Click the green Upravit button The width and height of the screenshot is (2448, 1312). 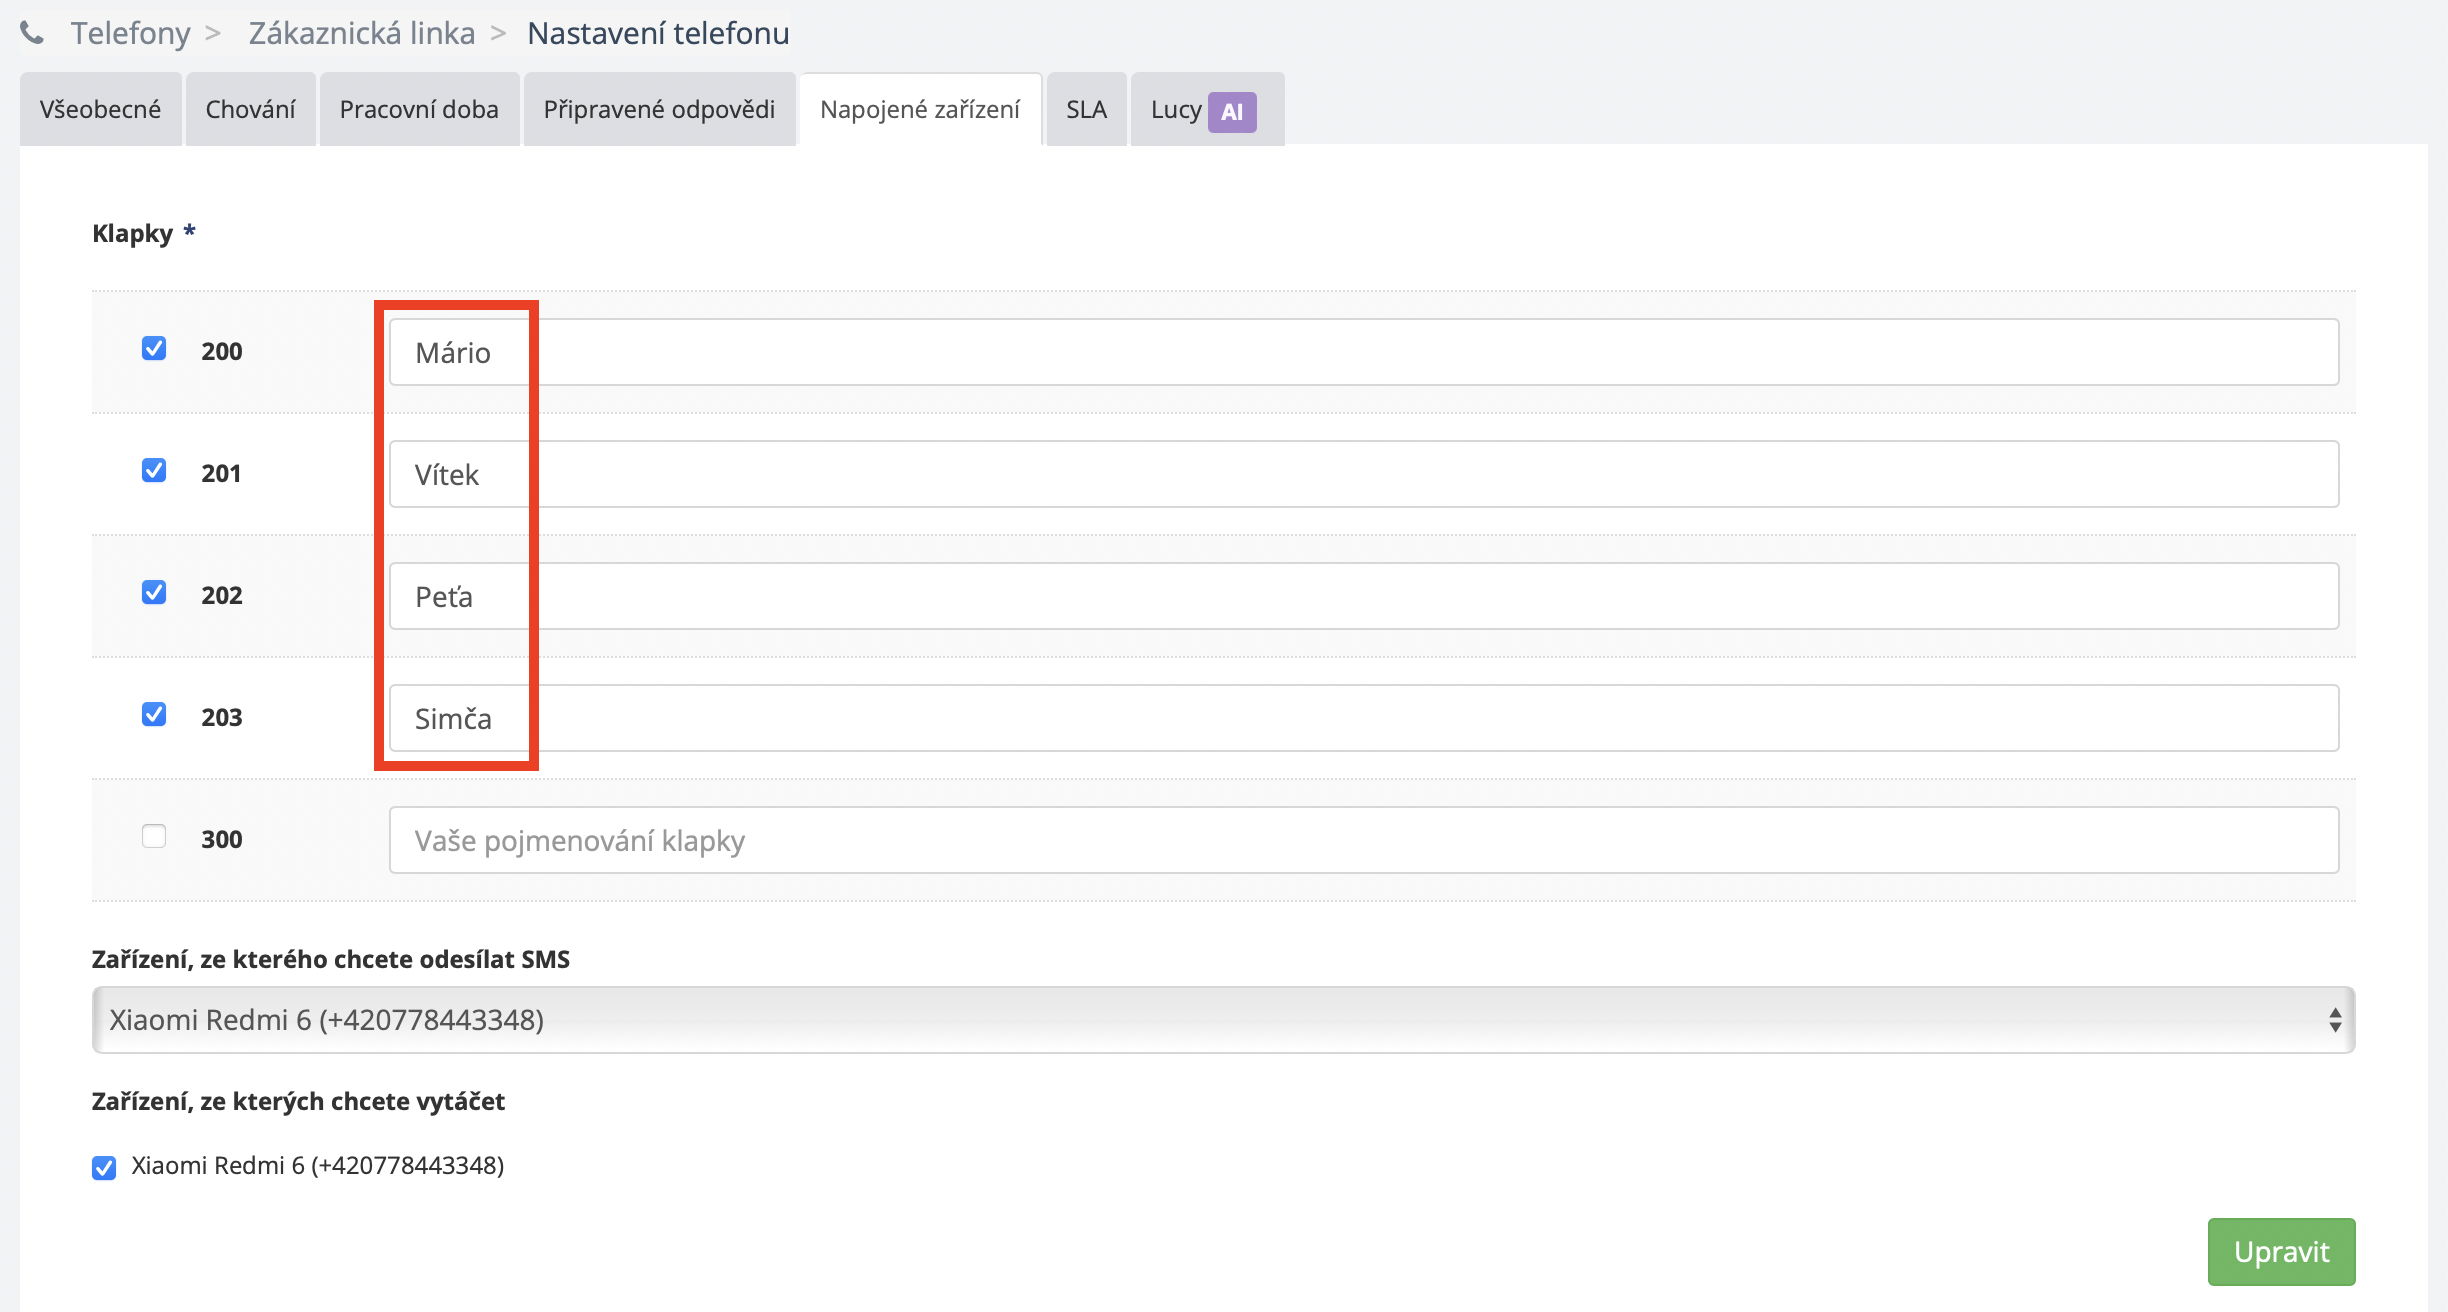point(2281,1251)
